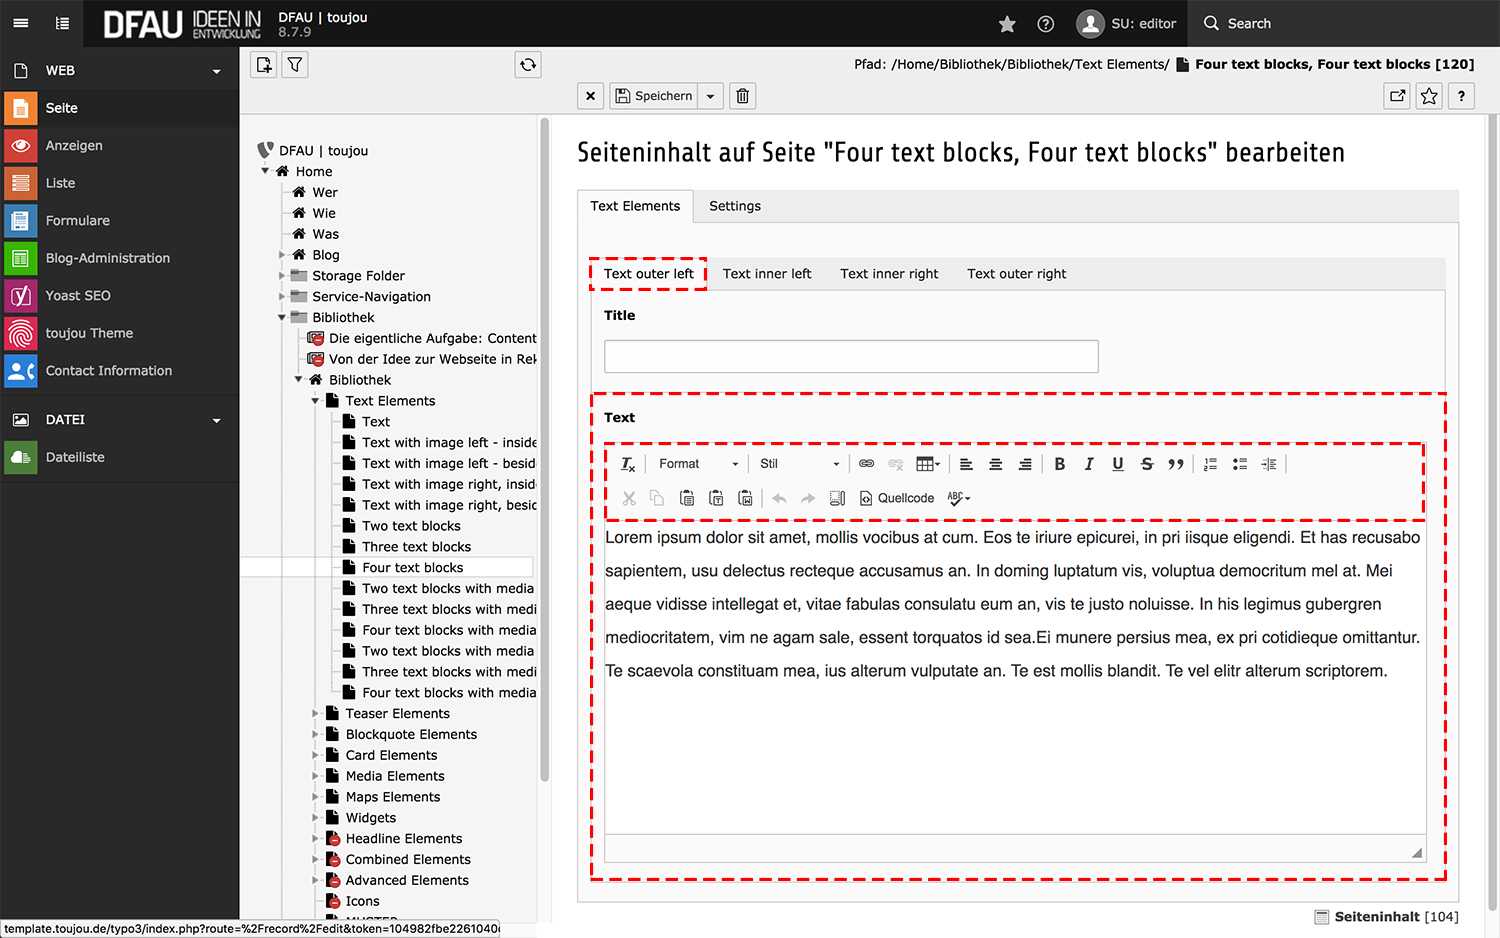Toggle numbered list
The height and width of the screenshot is (938, 1500).
tap(1211, 464)
